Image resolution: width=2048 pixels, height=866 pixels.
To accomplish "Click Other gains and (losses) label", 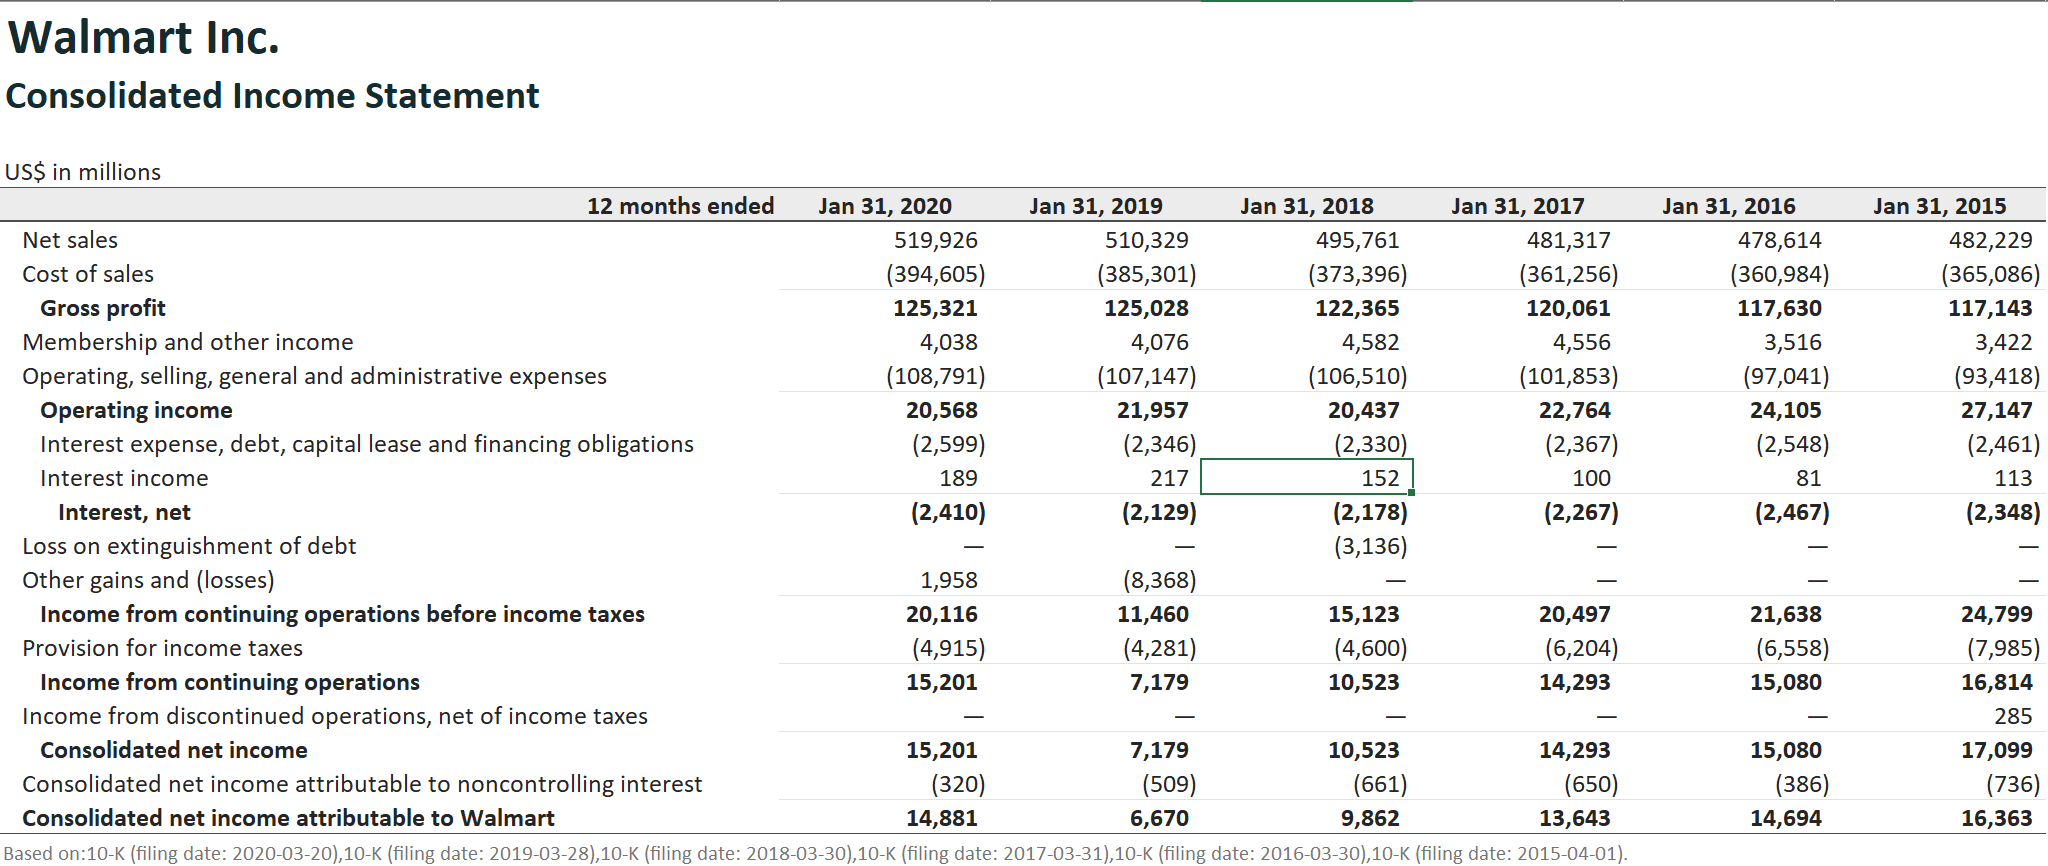I will point(148,580).
